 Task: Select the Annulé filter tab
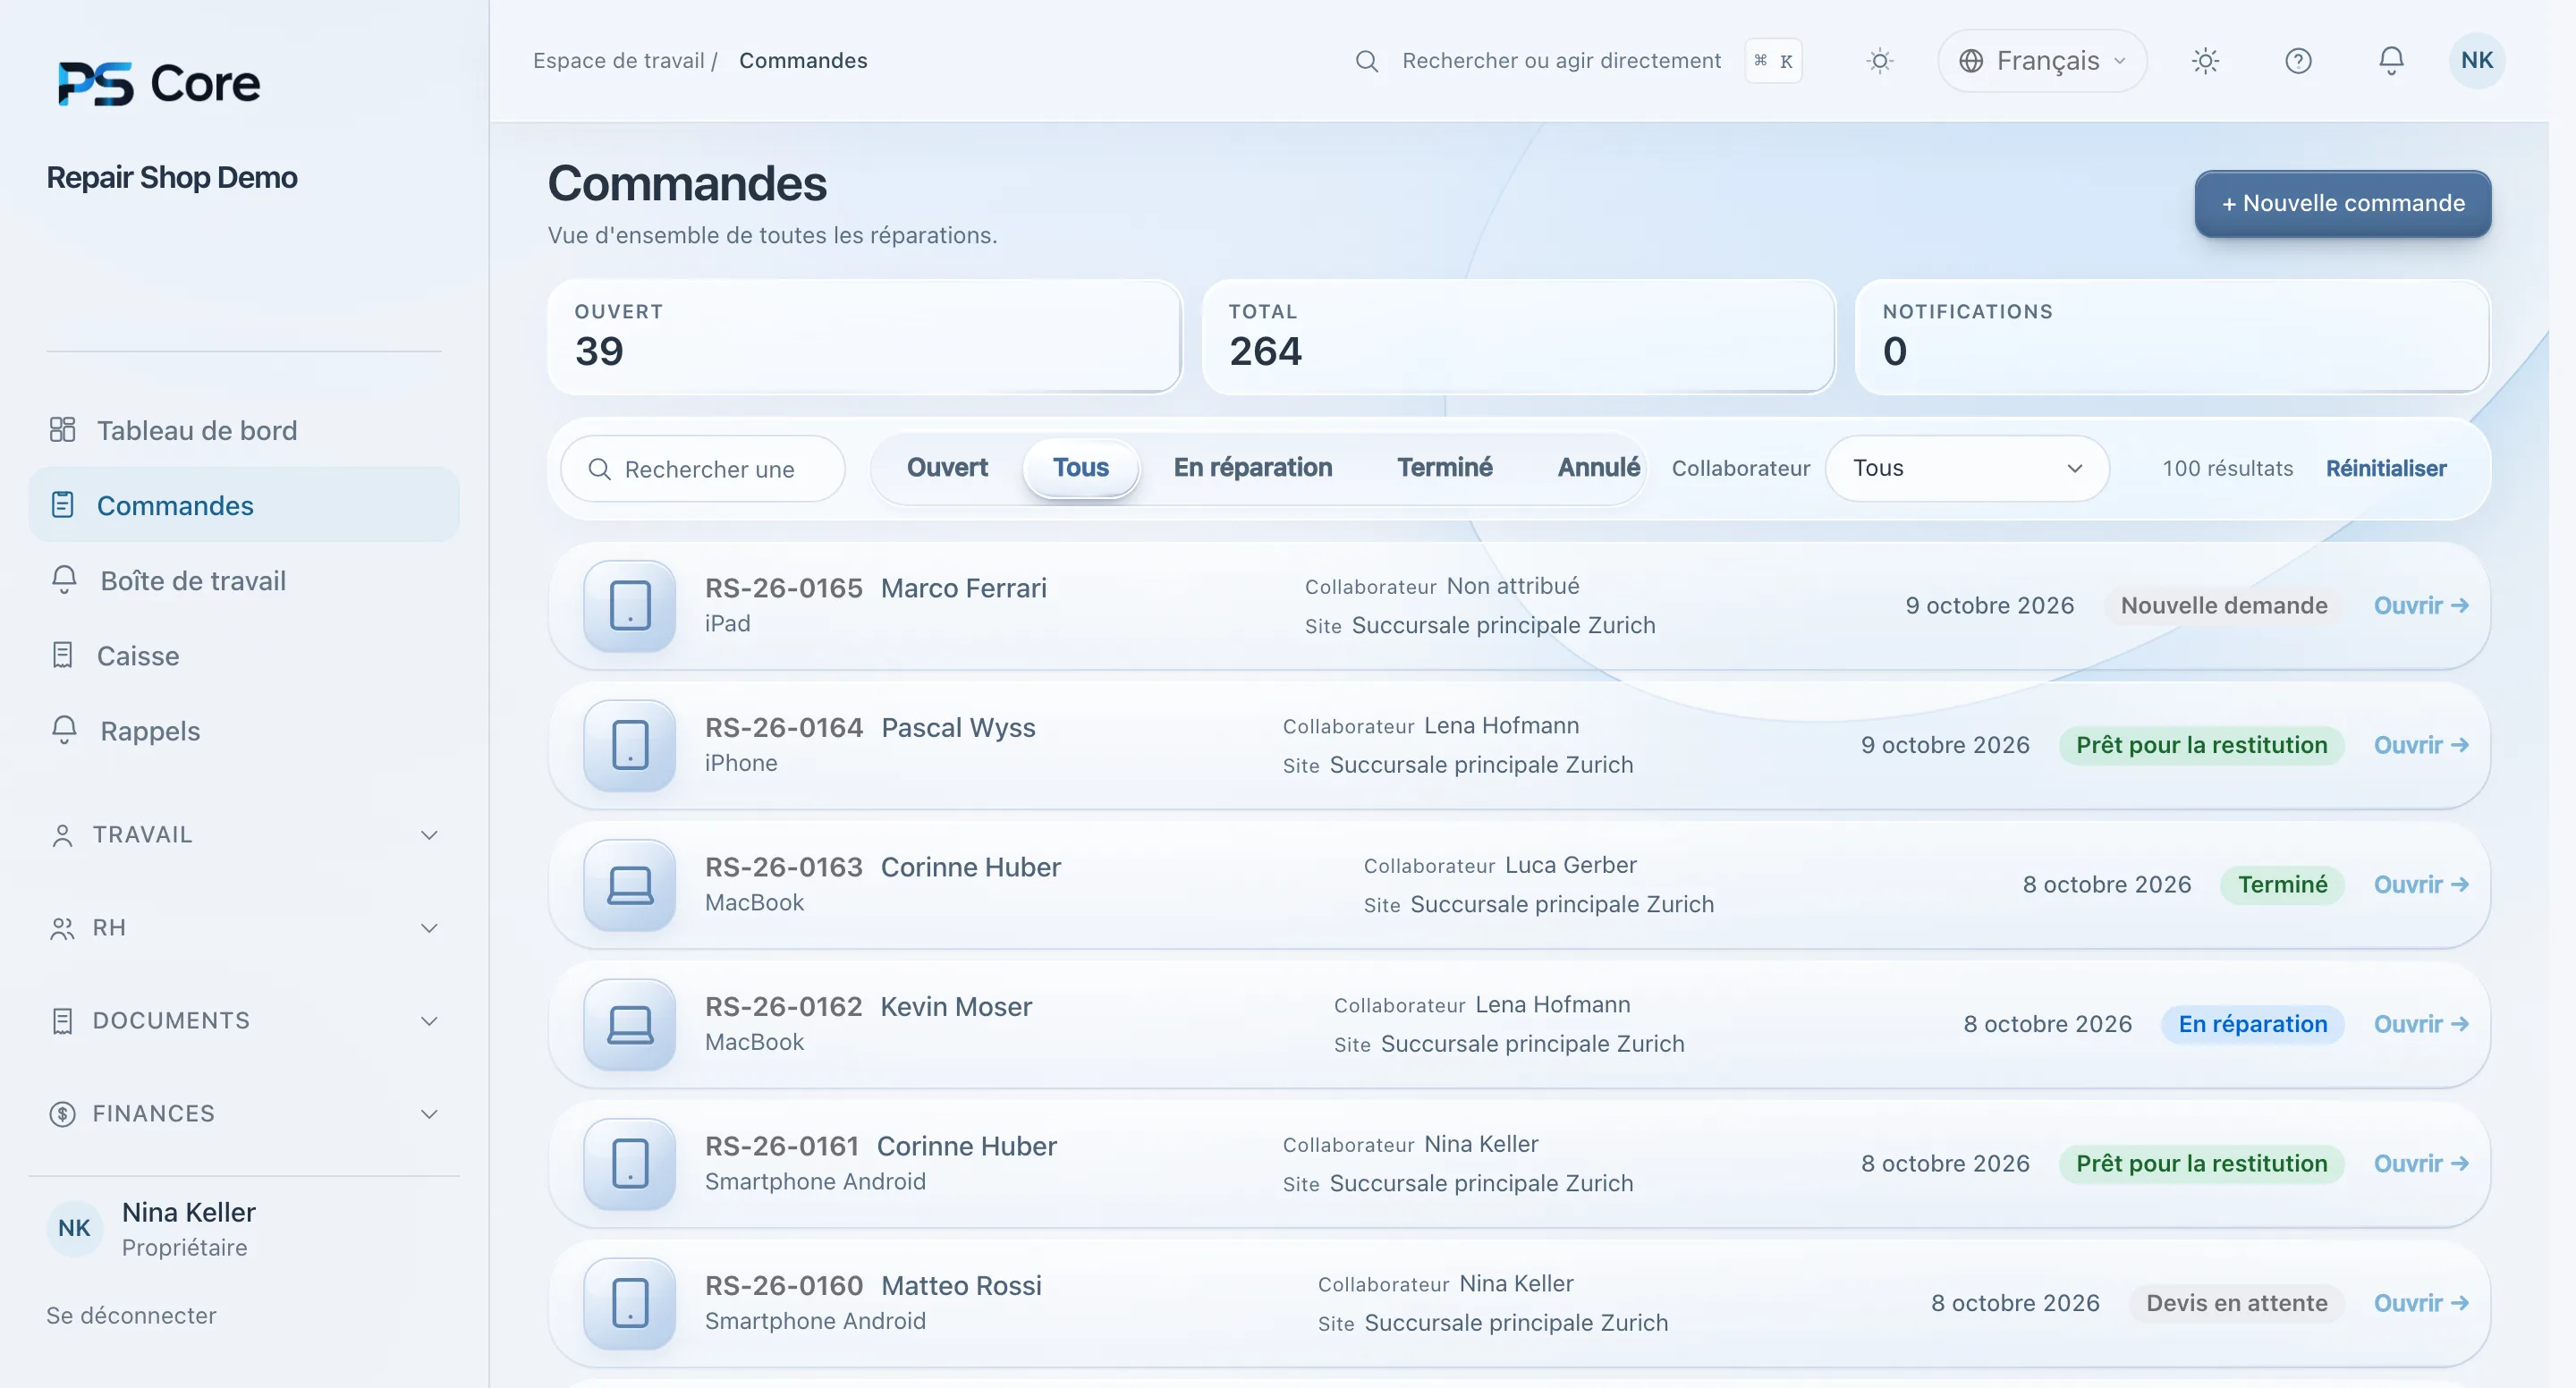[1598, 467]
